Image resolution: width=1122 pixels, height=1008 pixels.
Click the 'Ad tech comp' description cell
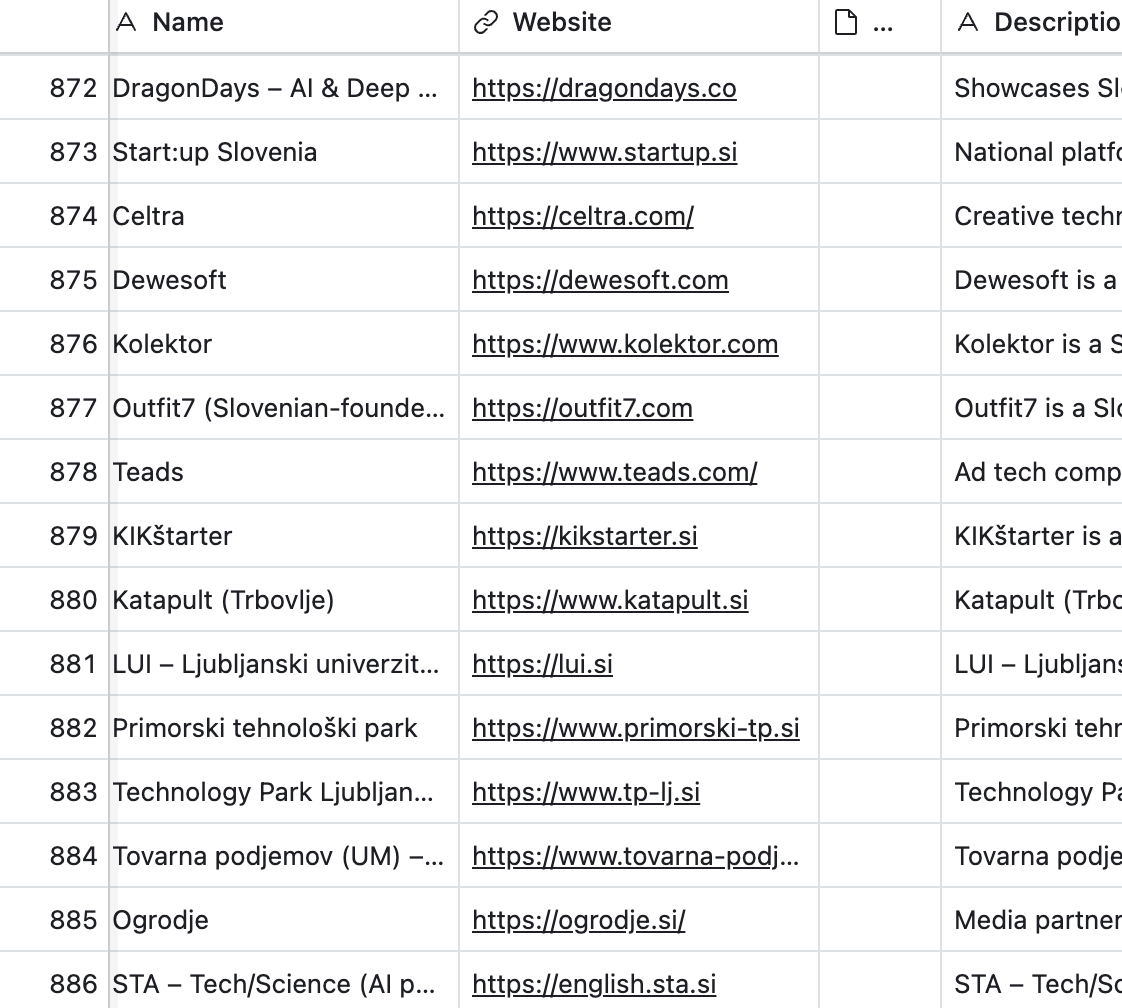pyautogui.click(x=1031, y=472)
